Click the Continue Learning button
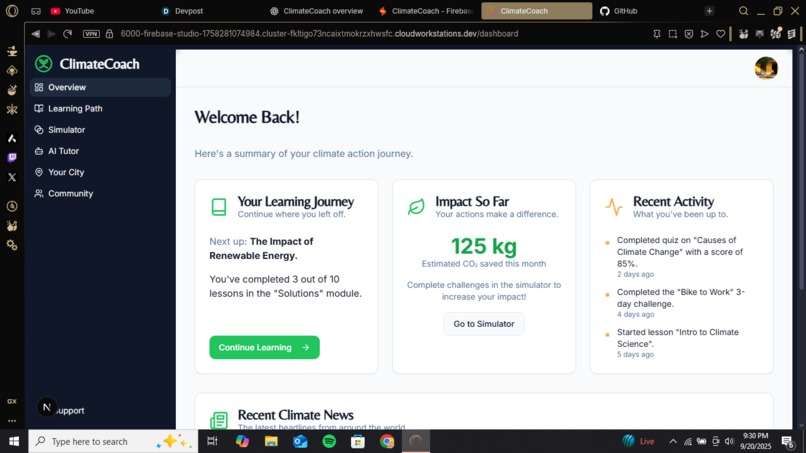The height and width of the screenshot is (453, 806). [x=264, y=348]
